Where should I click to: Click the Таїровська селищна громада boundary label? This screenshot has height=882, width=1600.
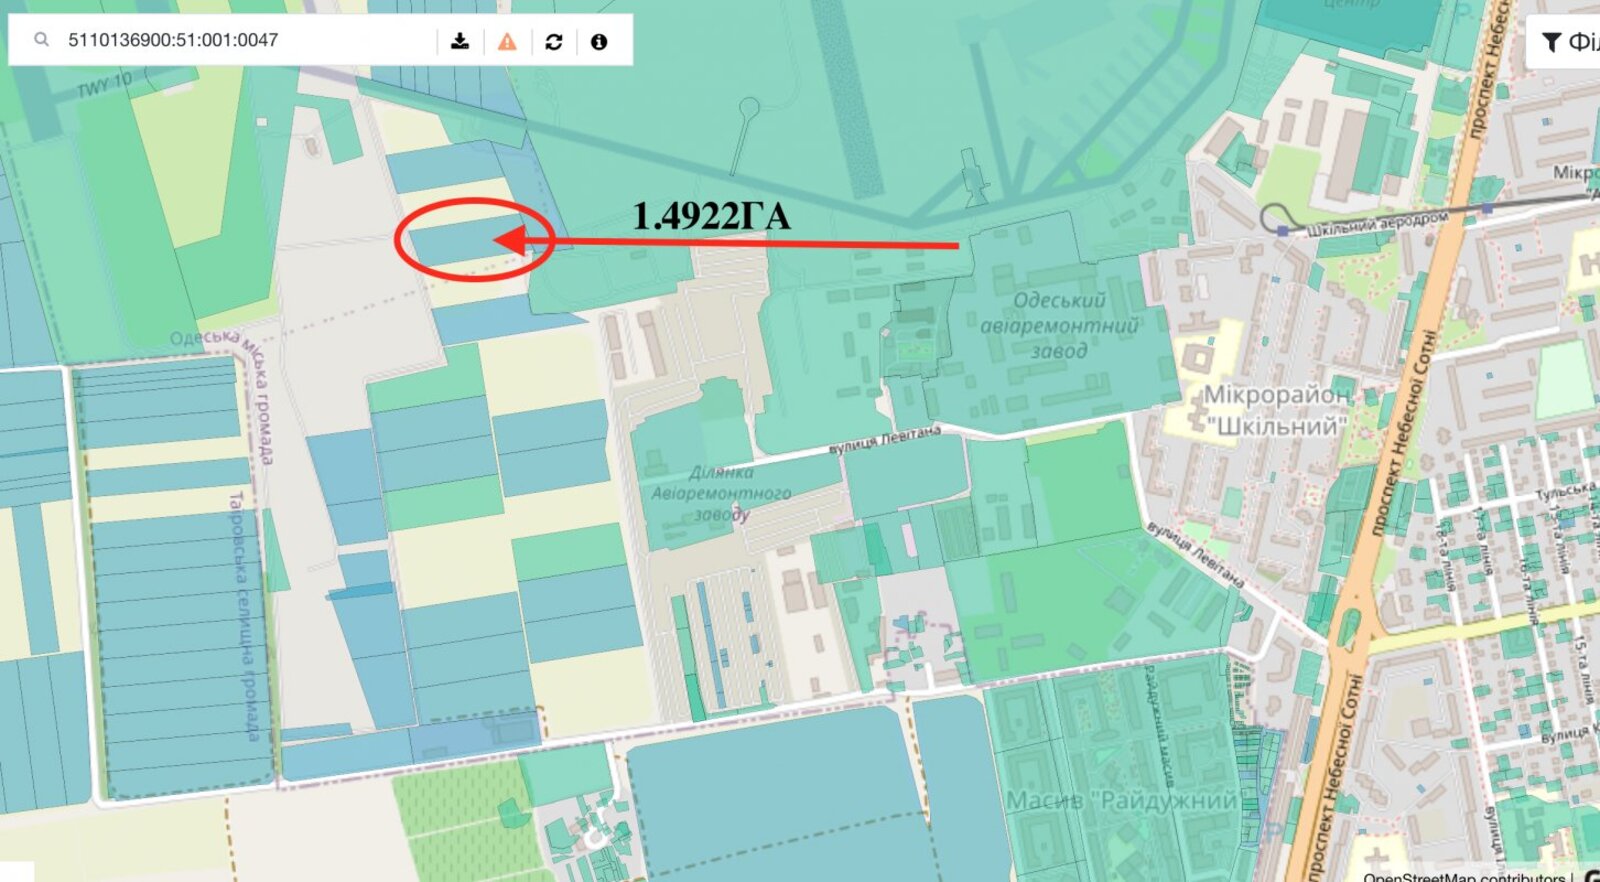(243, 616)
